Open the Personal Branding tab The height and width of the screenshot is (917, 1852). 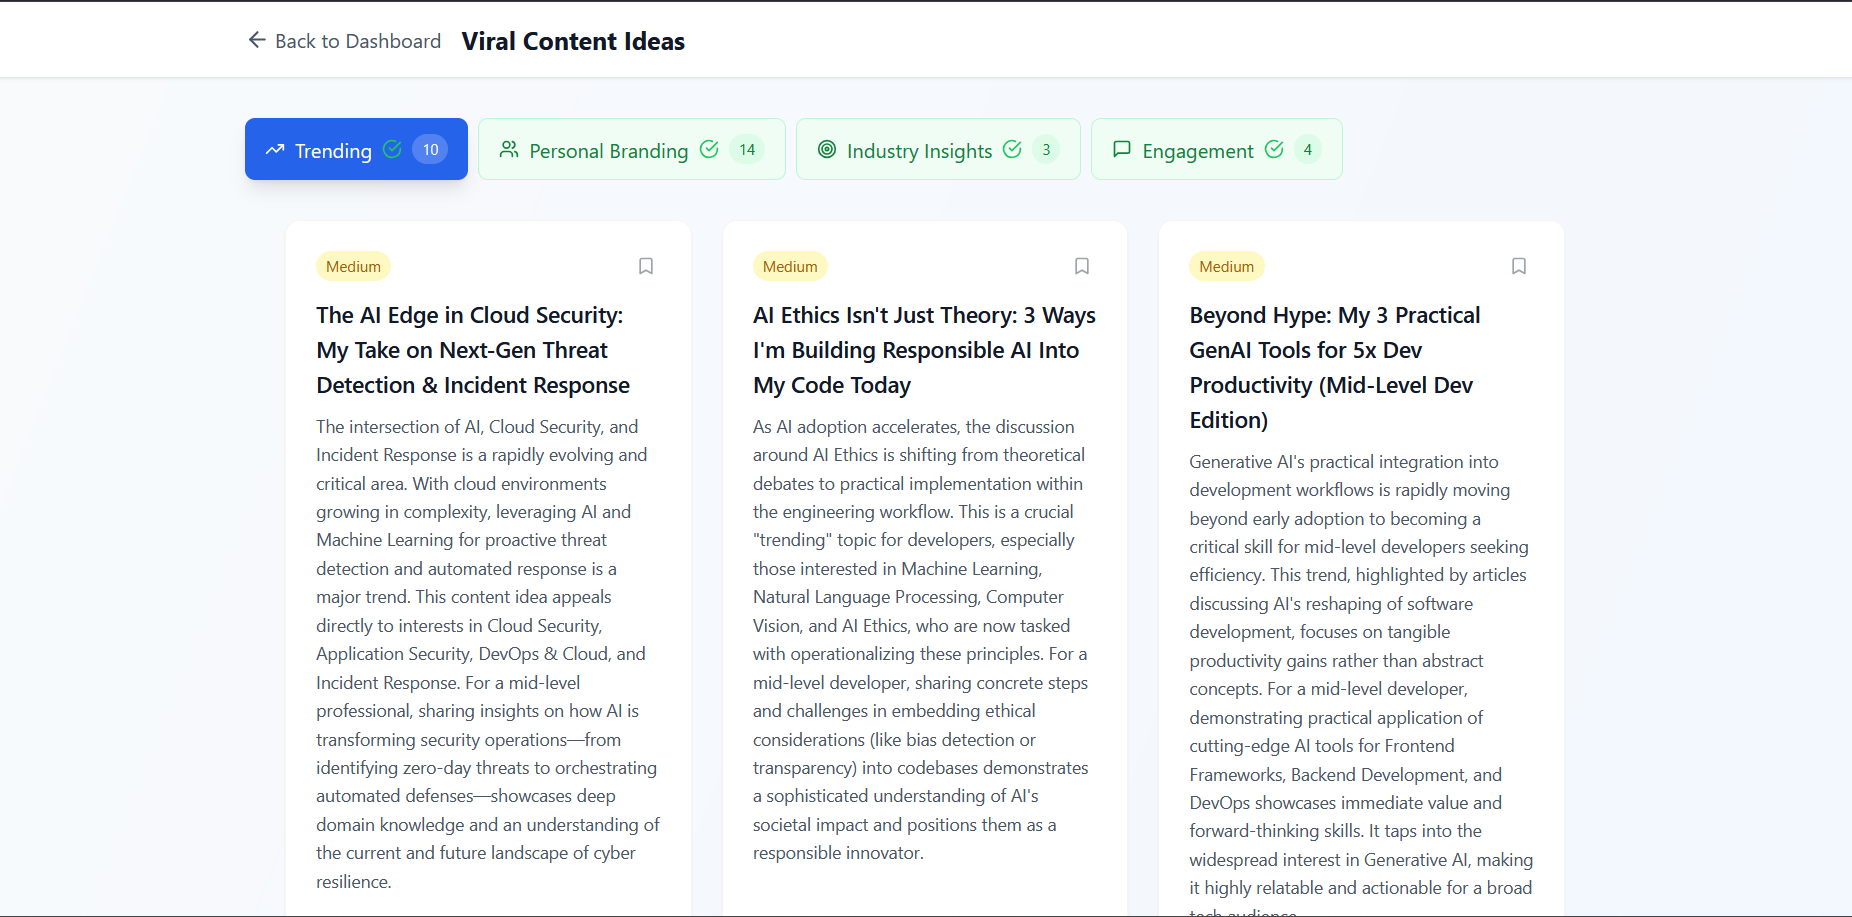coord(632,149)
